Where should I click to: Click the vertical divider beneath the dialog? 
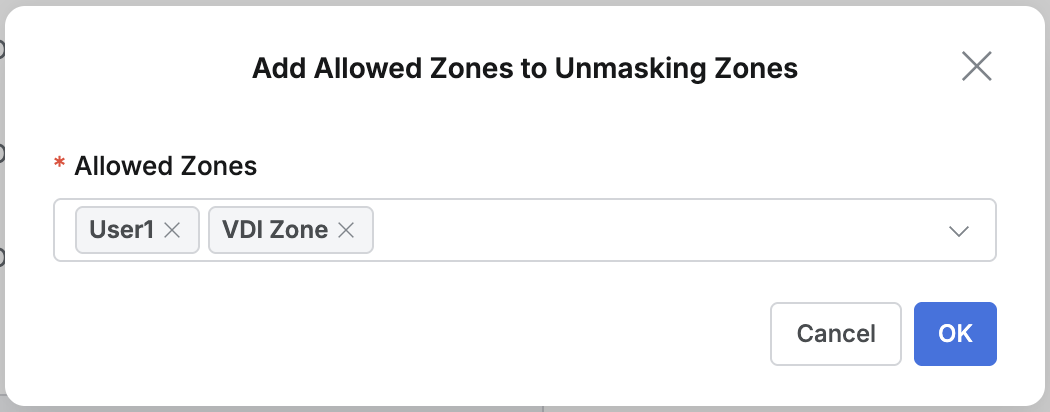(543, 409)
